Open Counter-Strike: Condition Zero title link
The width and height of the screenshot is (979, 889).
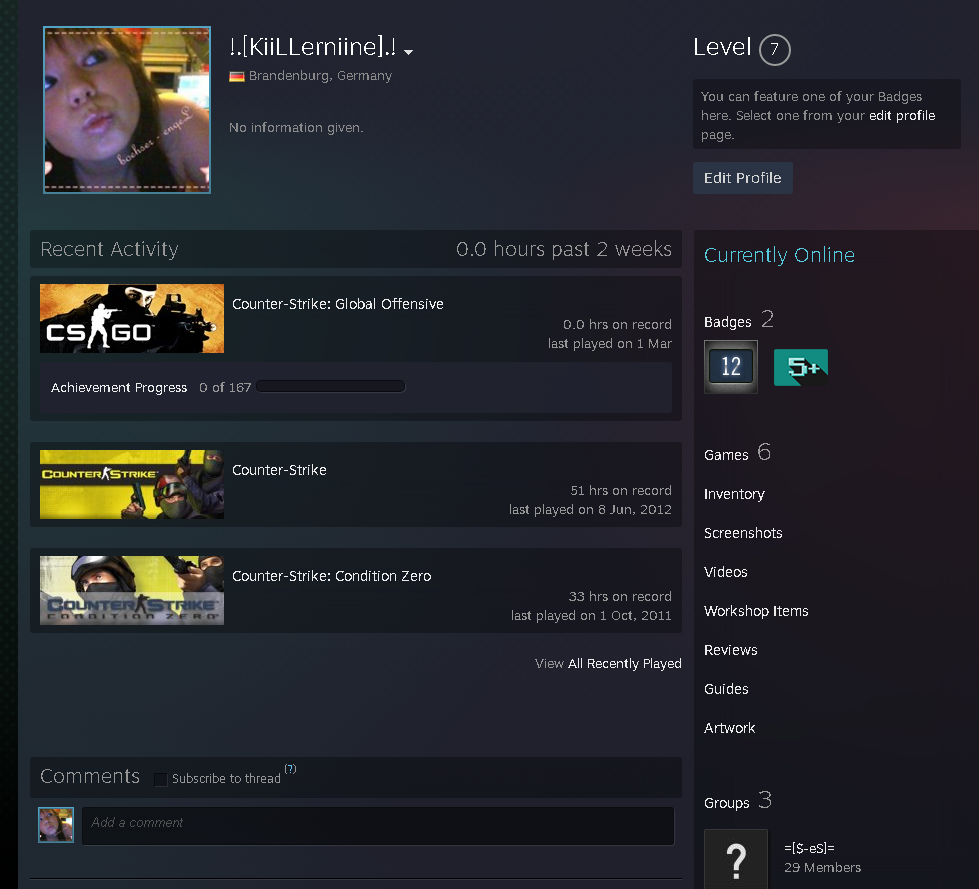pyautogui.click(x=332, y=576)
